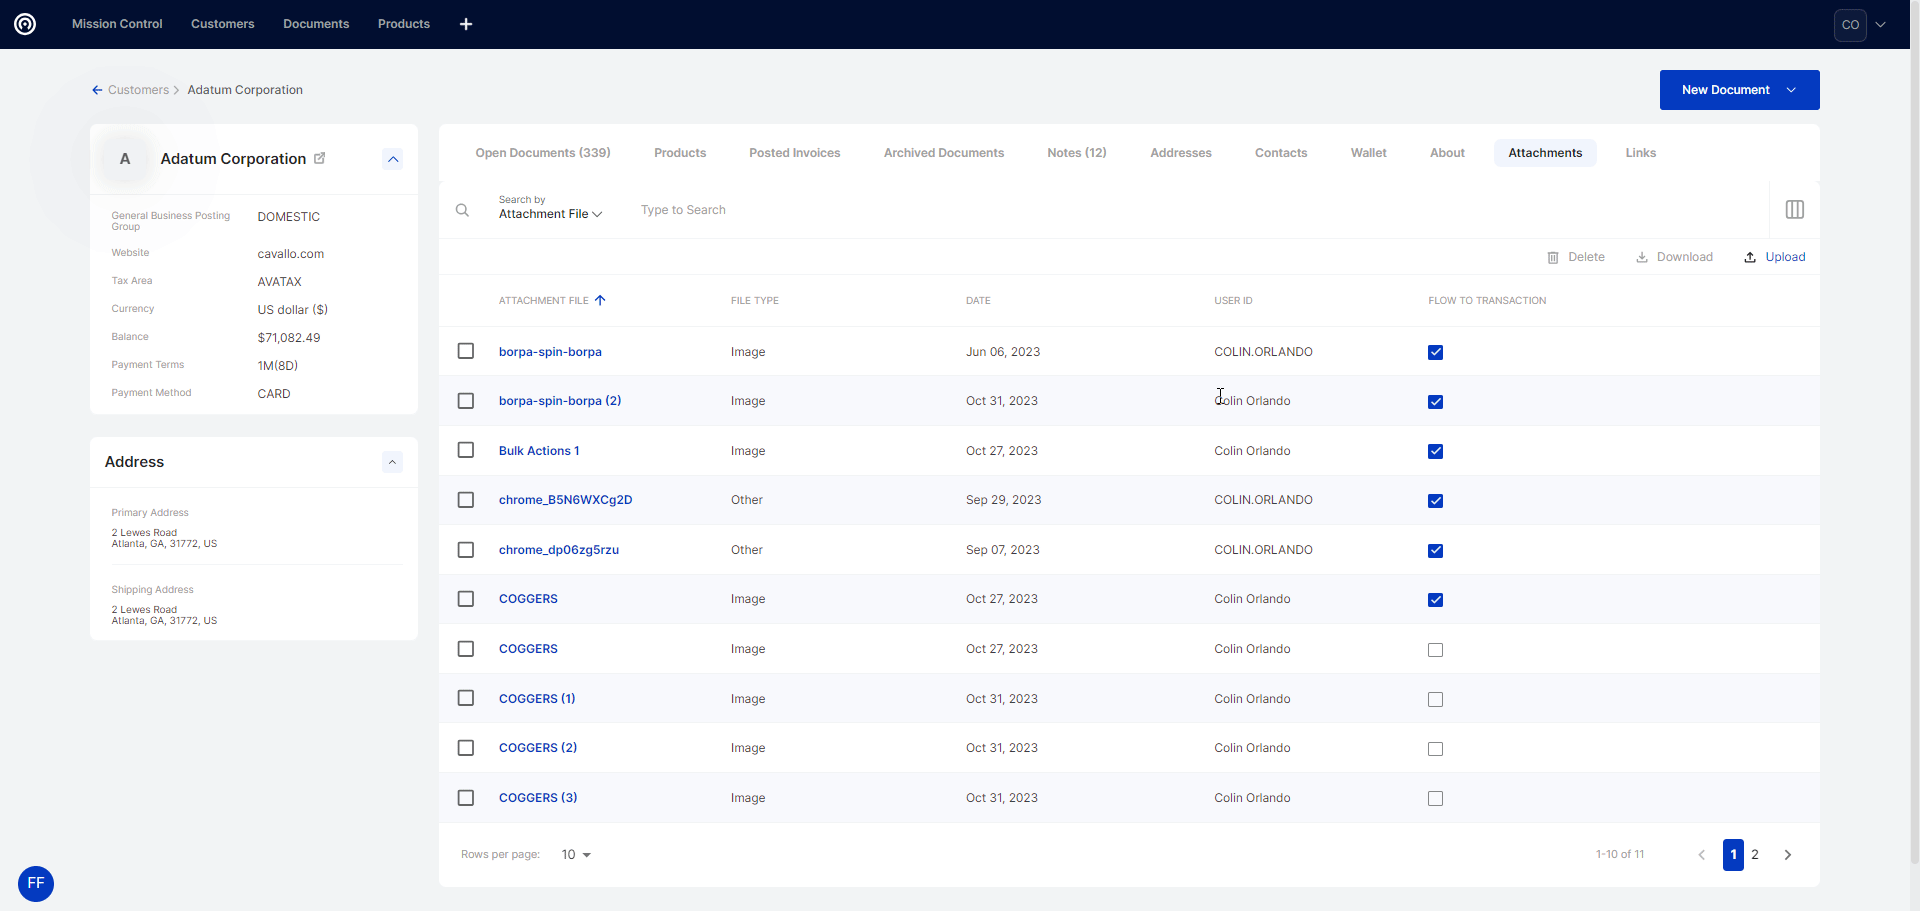Open Adatum Corporation external link icon

tap(320, 158)
